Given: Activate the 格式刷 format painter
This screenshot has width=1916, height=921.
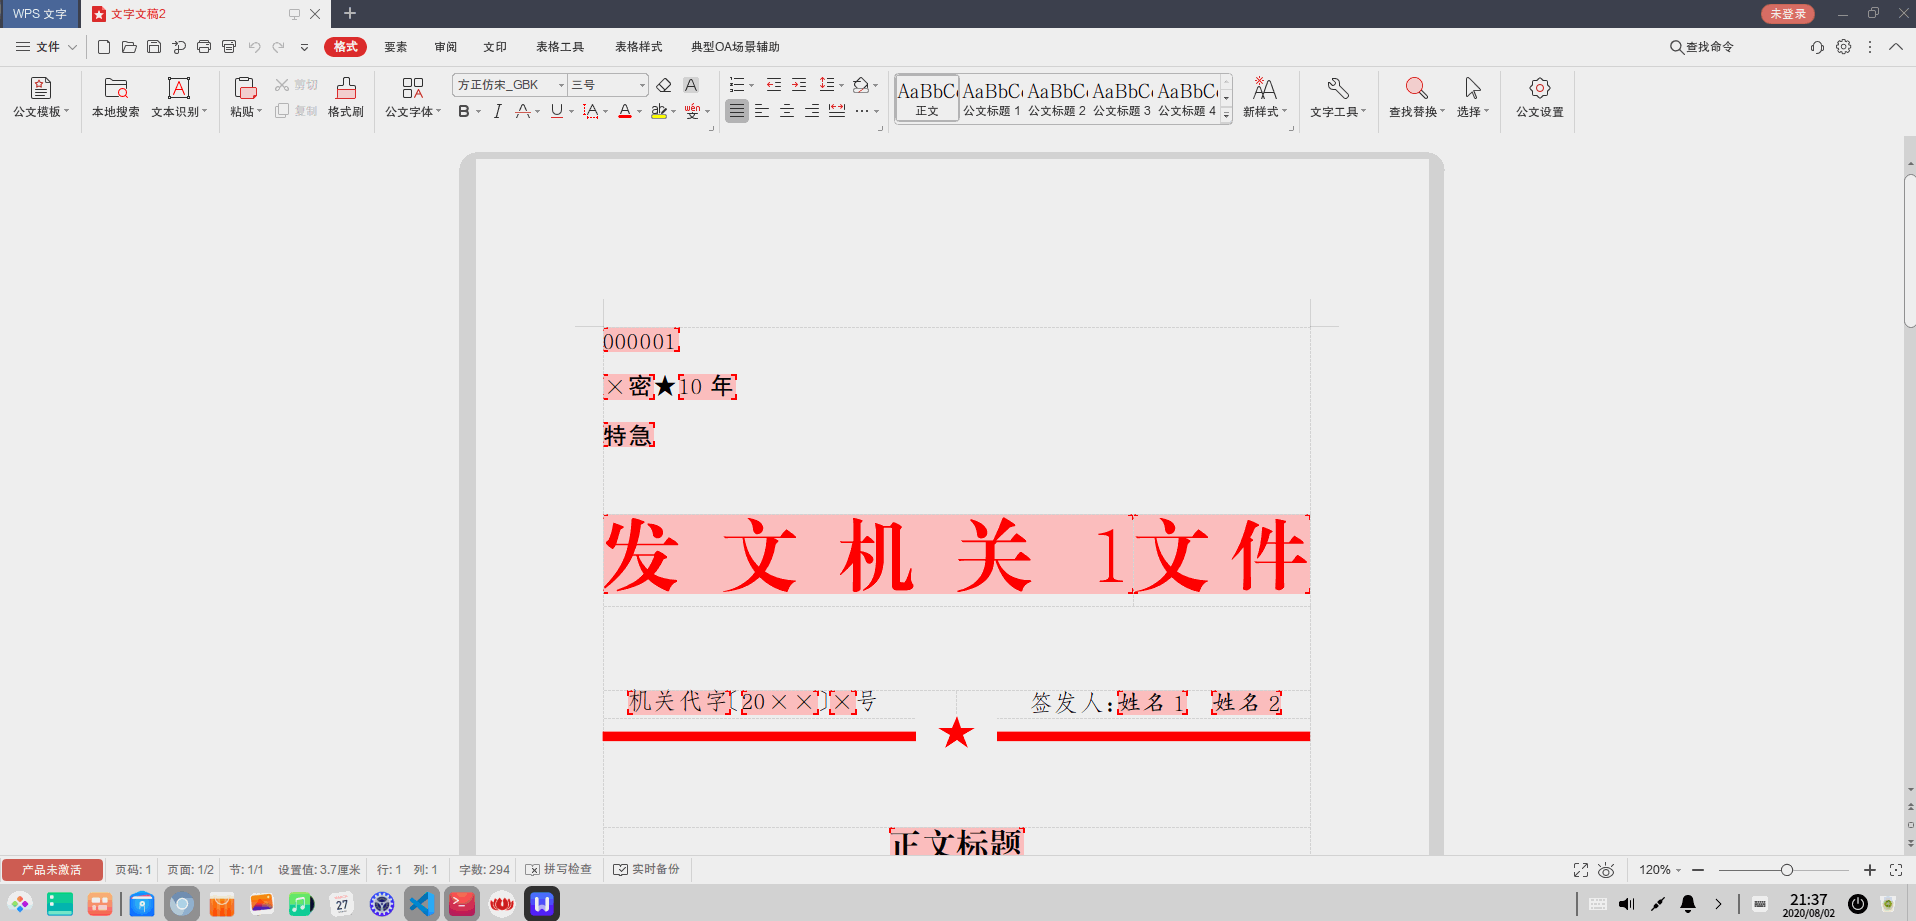Looking at the screenshot, I should pos(346,98).
